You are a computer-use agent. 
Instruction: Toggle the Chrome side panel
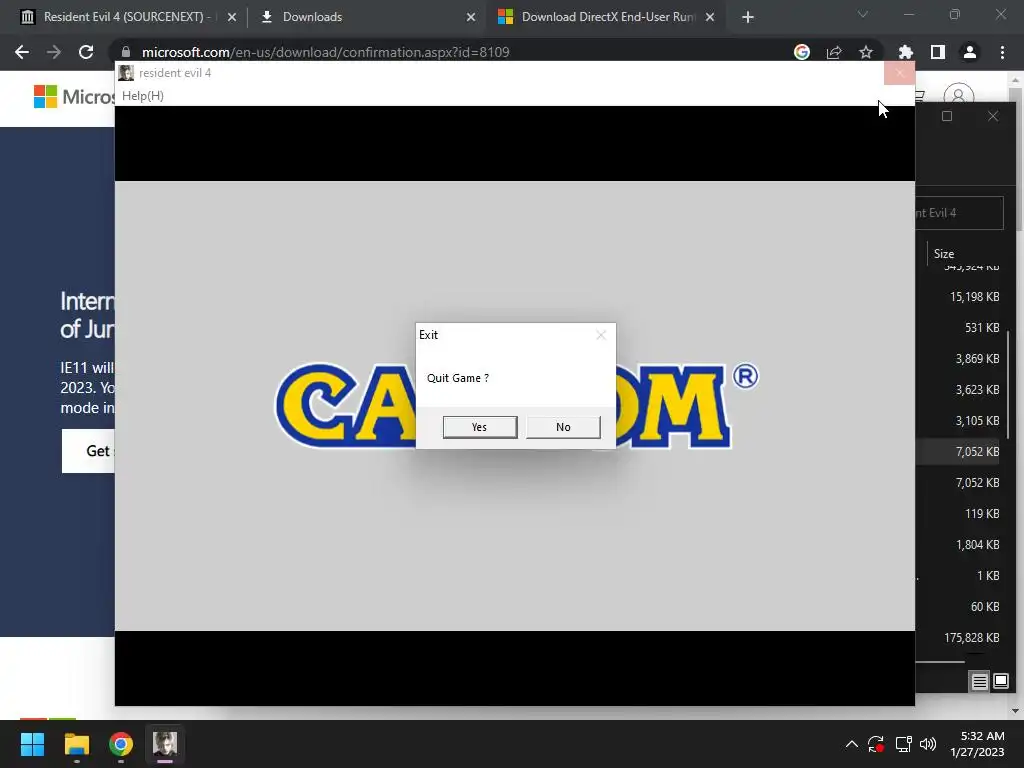(x=938, y=52)
